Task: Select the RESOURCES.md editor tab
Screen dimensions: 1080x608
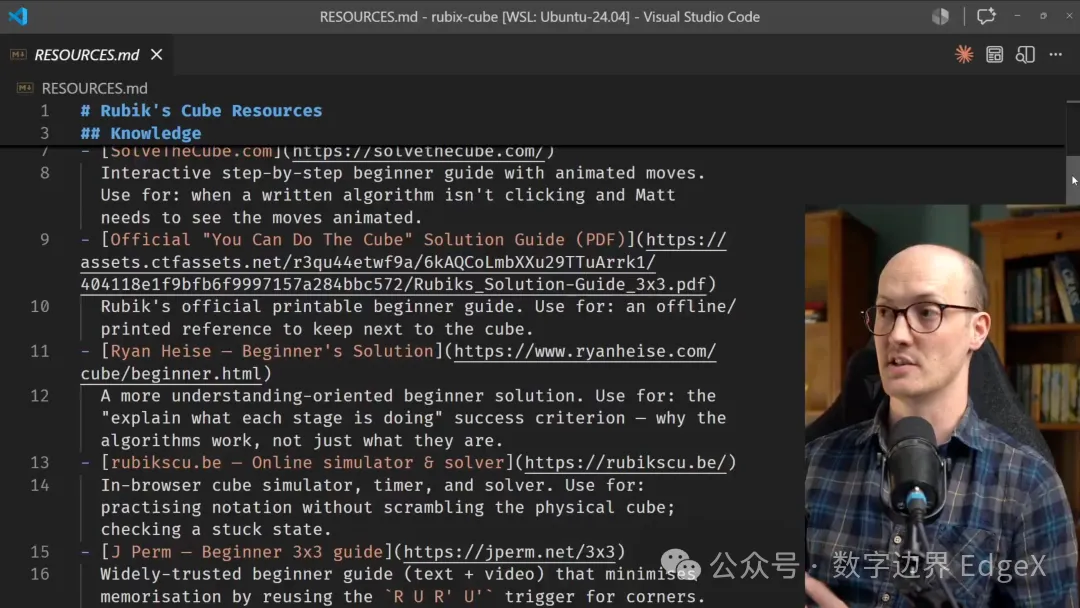Action: (x=86, y=54)
